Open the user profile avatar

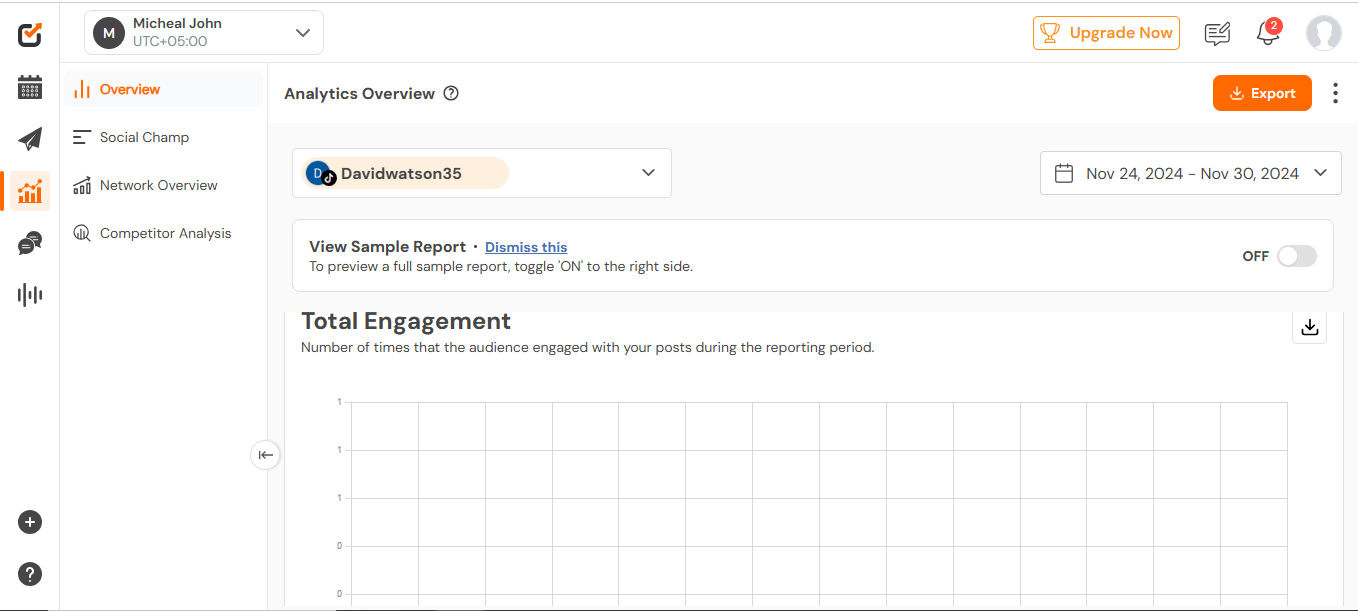click(x=1323, y=33)
